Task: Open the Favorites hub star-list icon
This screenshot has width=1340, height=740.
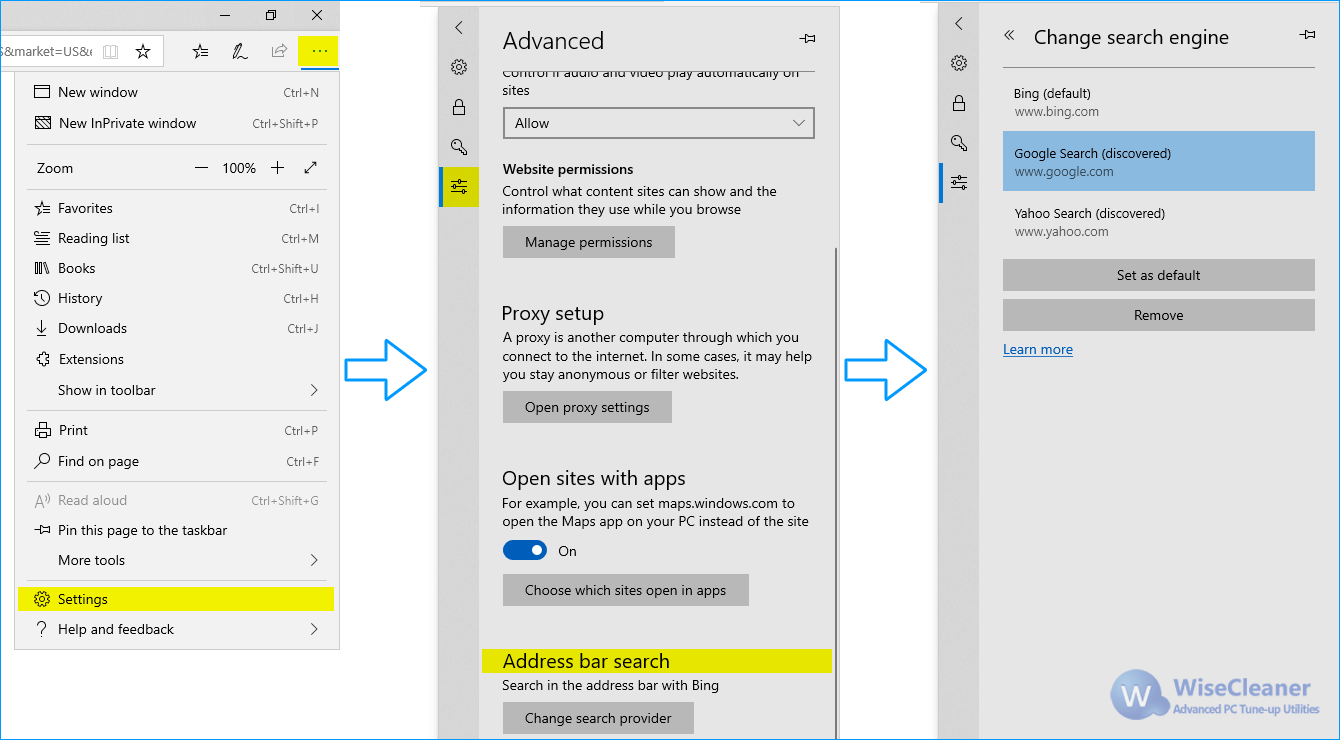Action: (x=200, y=51)
